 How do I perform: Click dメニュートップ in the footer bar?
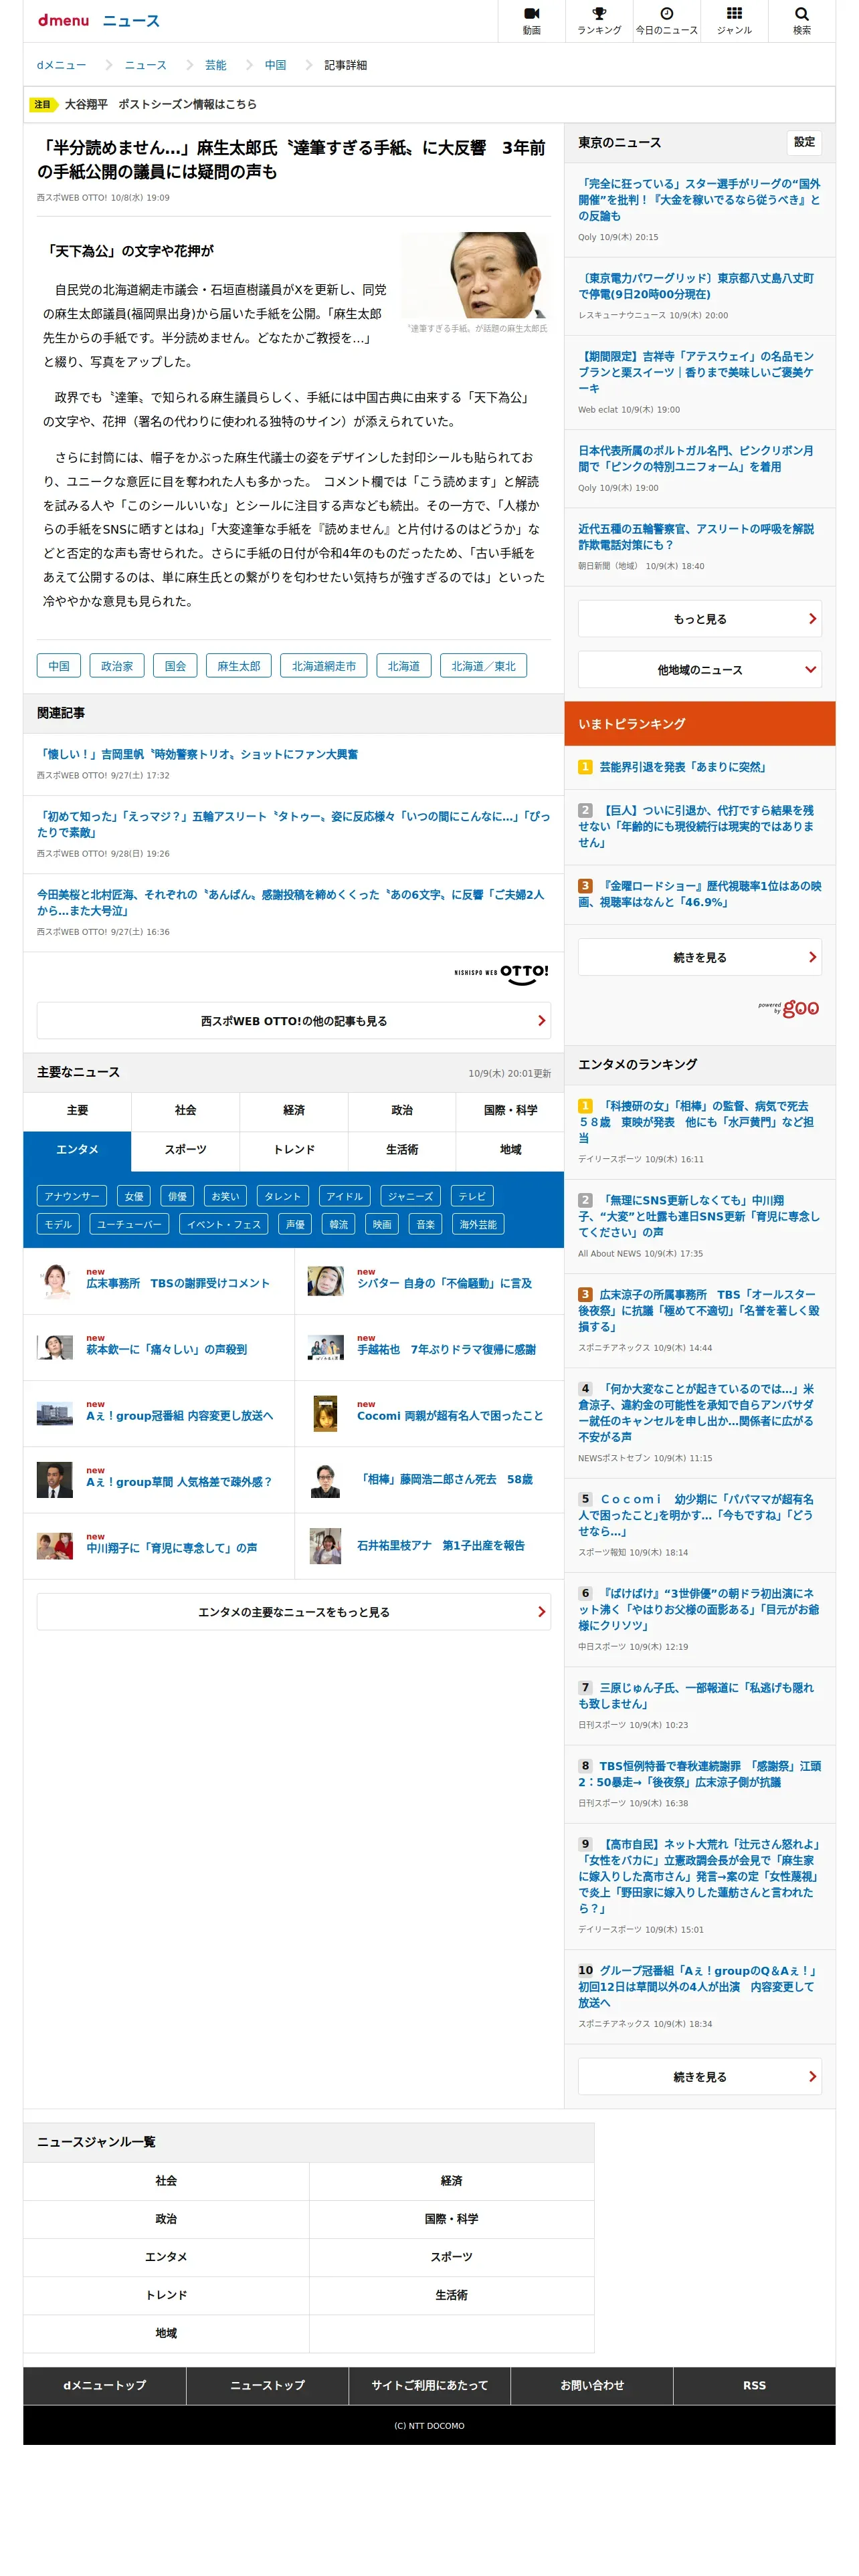[x=105, y=2385]
